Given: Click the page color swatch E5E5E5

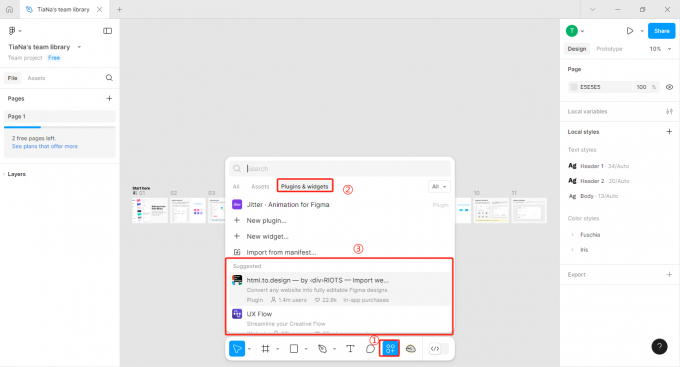Looking at the screenshot, I should (x=573, y=87).
